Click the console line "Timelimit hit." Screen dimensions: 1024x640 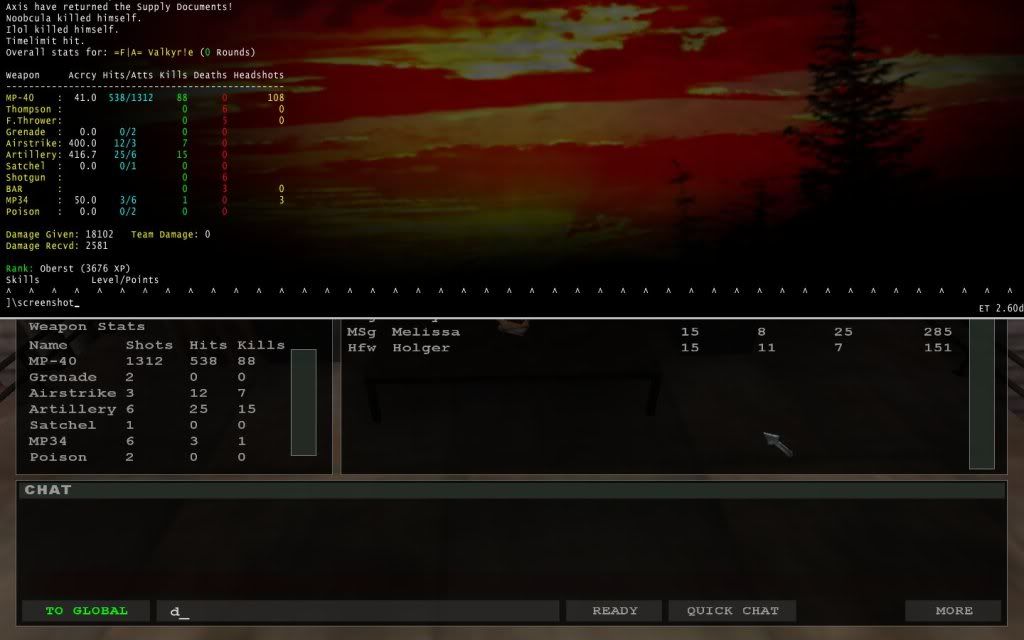[x=44, y=40]
